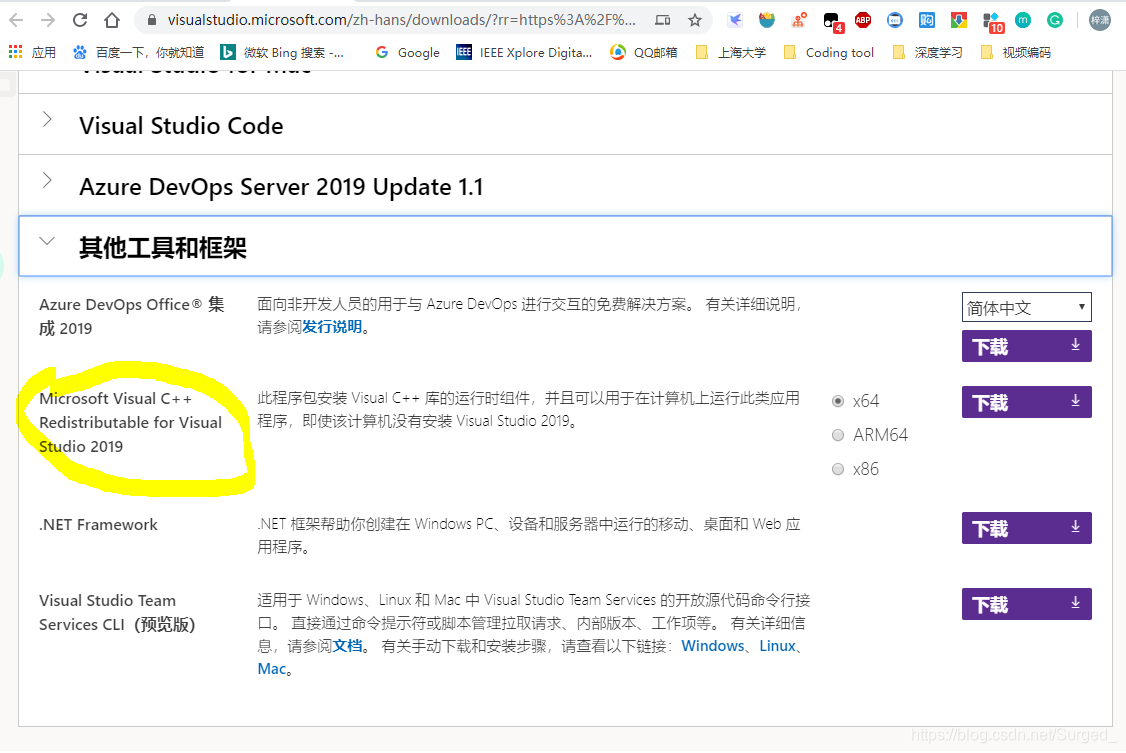Screen dimensions: 1126x753
Task: Click the Azure DevOps Office 集成 2019 title
Action: point(131,316)
